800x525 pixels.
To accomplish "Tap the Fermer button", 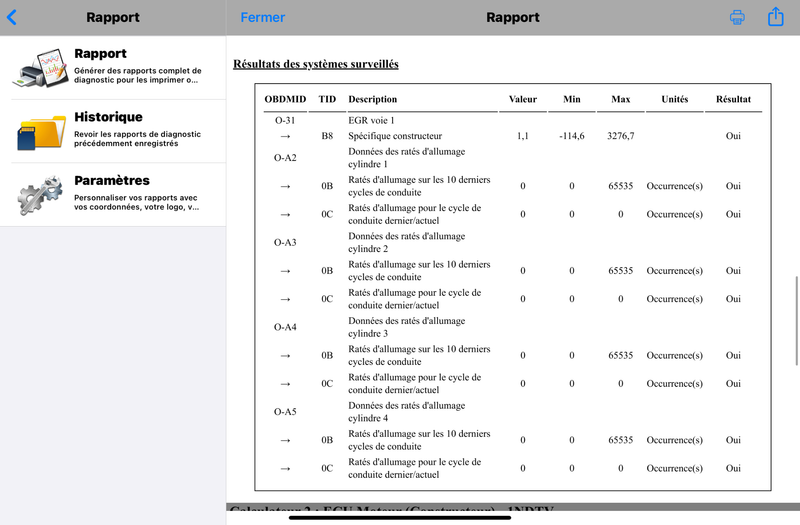I will point(263,17).
